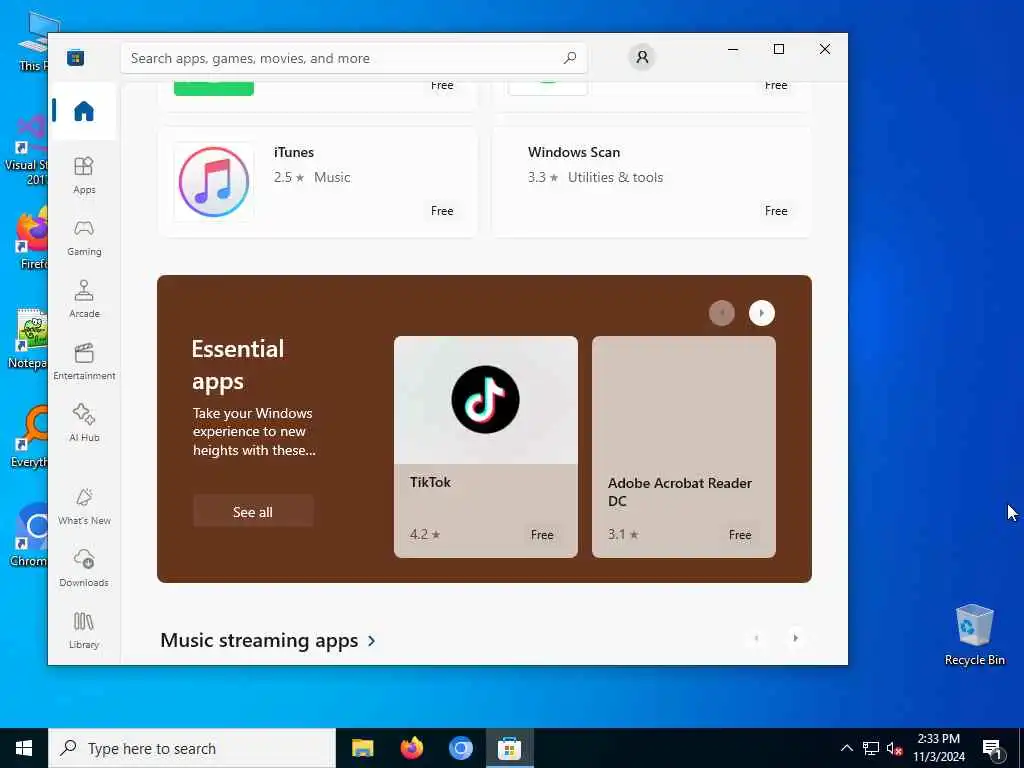Image resolution: width=1024 pixels, height=768 pixels.
Task: Show hidden system tray icons
Action: pos(846,748)
